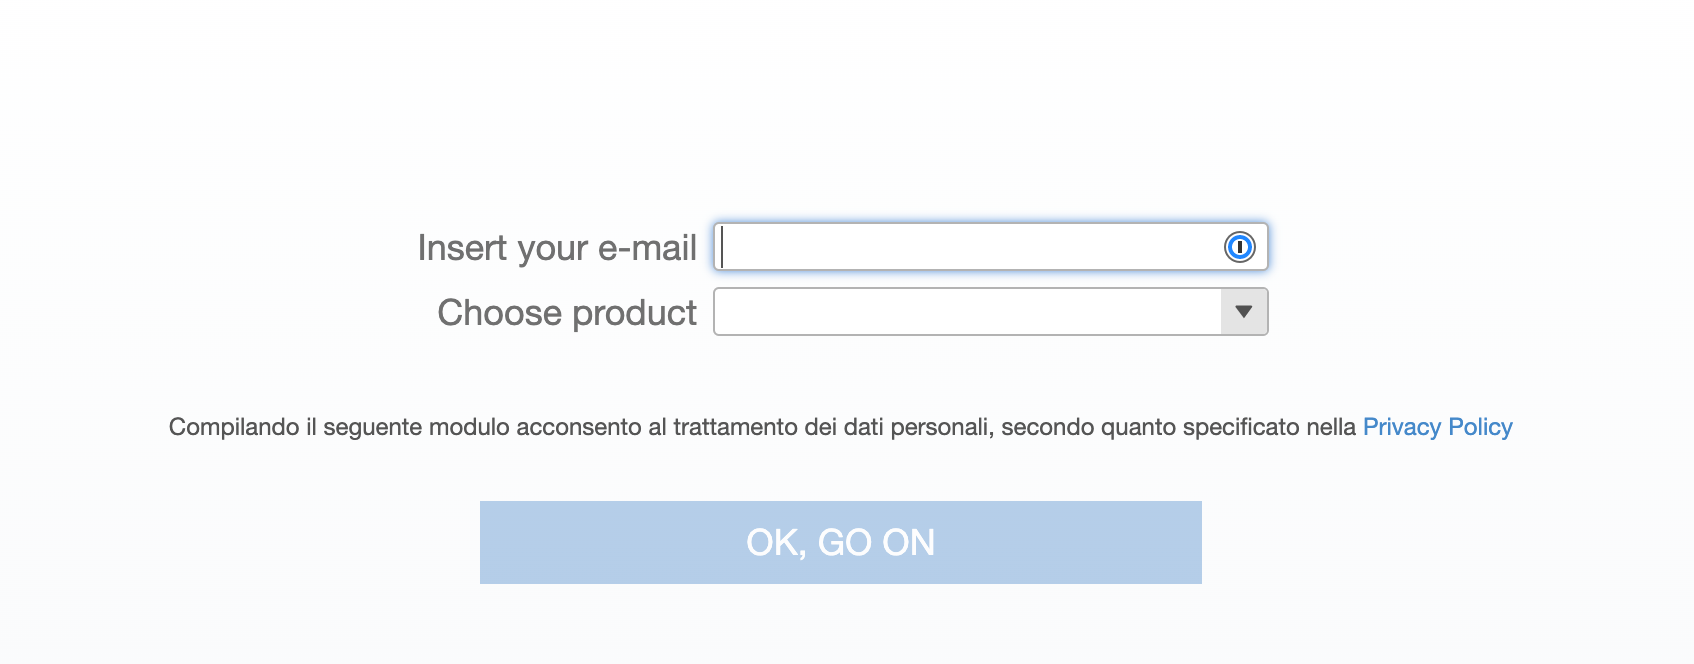The height and width of the screenshot is (664, 1694).
Task: Click the 1Password icon in e-mail field
Action: tap(1239, 247)
